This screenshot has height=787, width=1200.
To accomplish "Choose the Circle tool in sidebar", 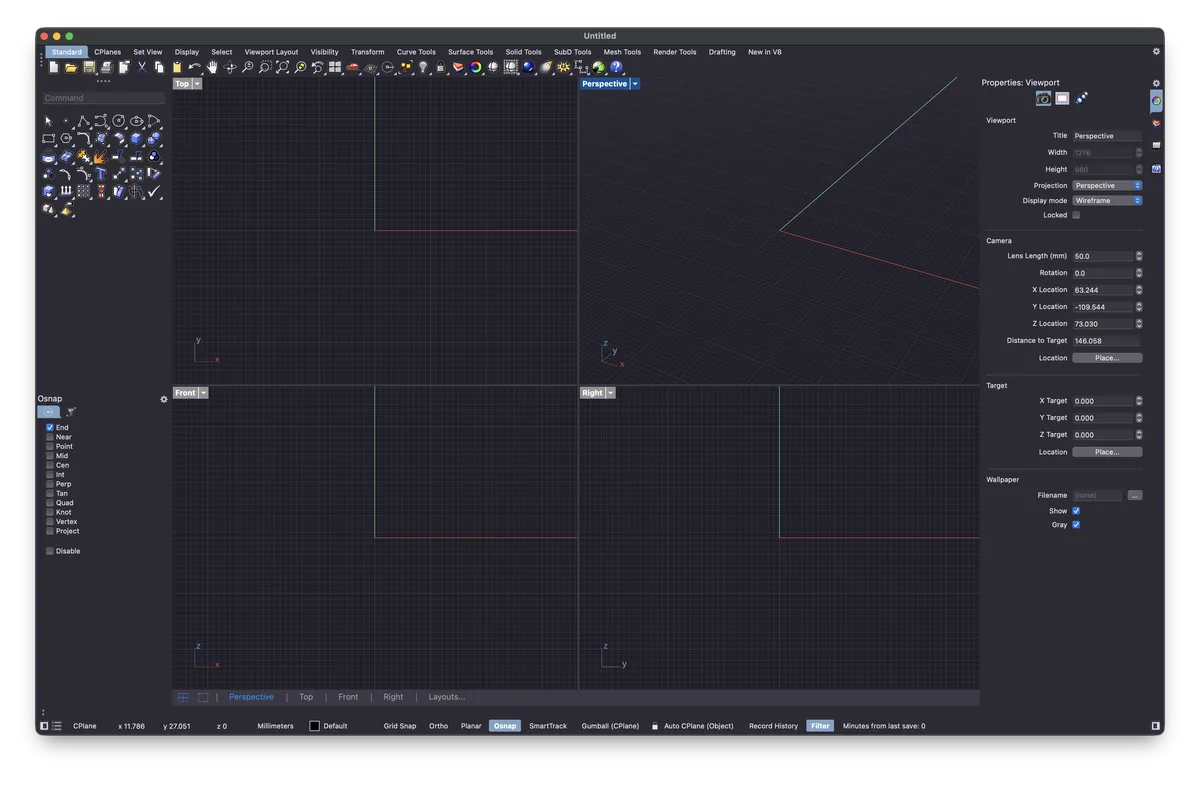I will pos(118,121).
